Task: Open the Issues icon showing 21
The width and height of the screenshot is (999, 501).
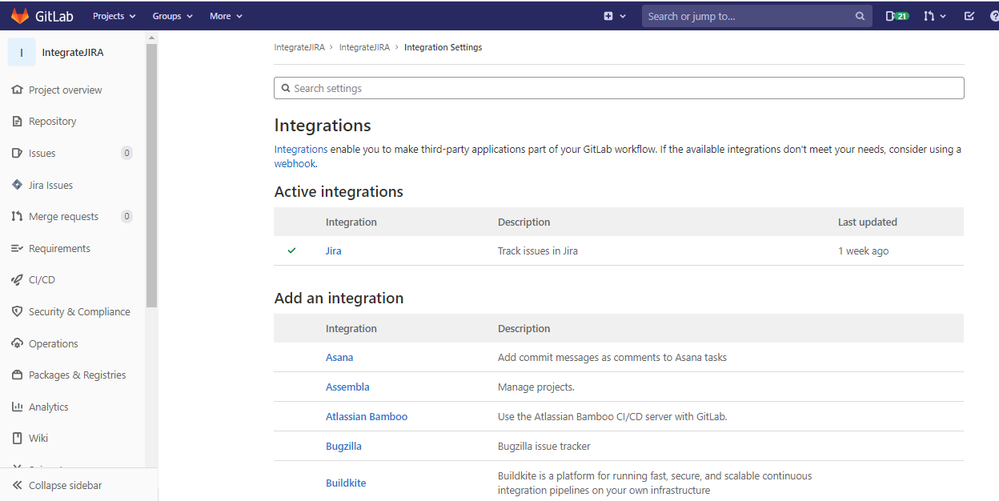Action: pyautogui.click(x=897, y=16)
